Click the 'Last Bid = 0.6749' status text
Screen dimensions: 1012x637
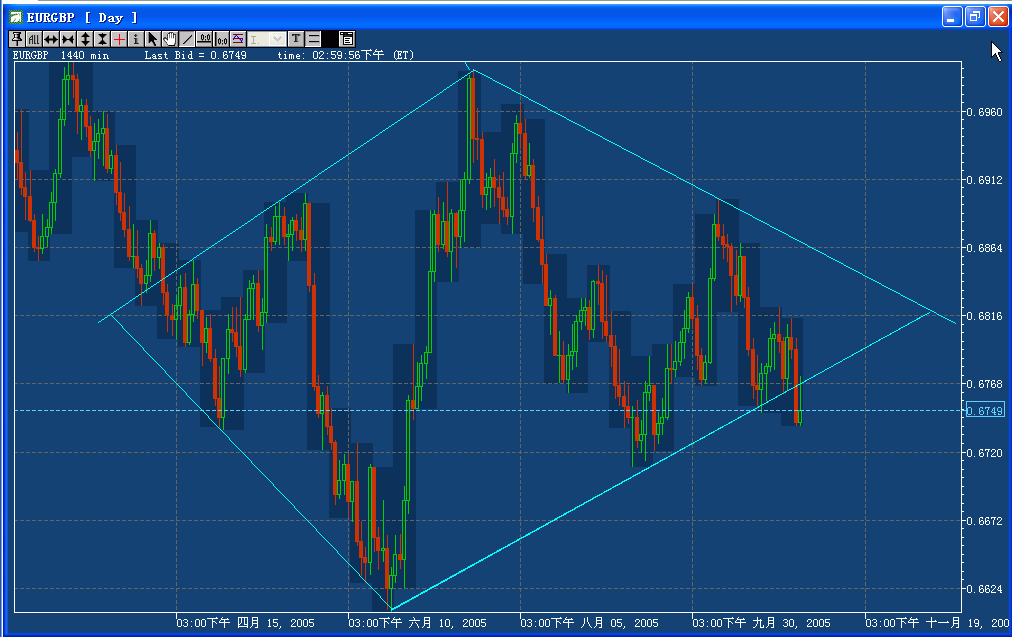(196, 56)
